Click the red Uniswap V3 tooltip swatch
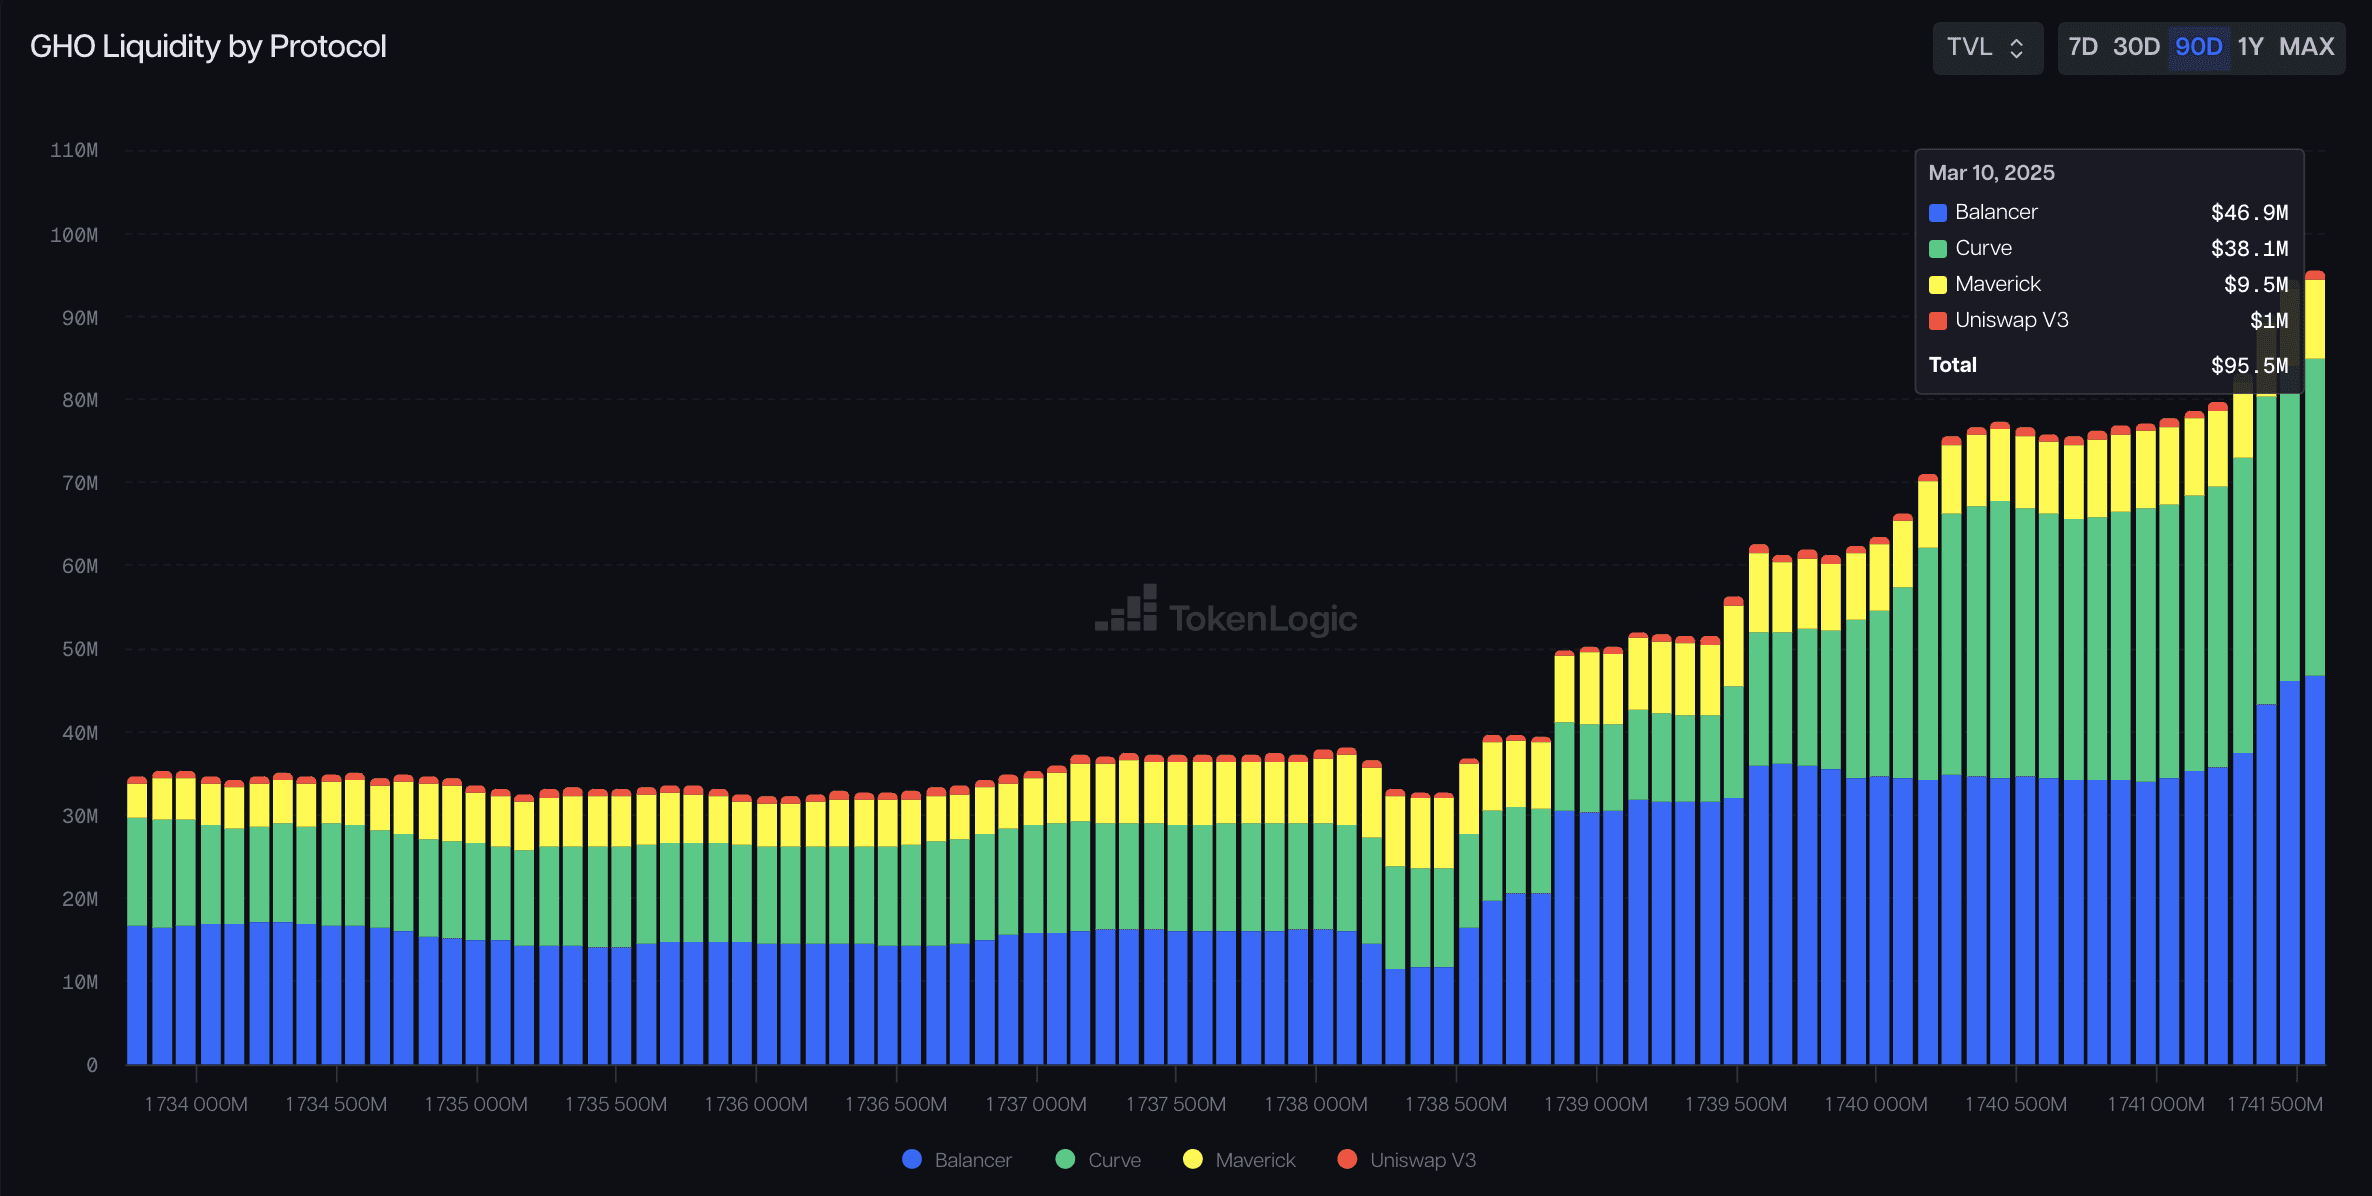This screenshot has width=2372, height=1196. click(x=1938, y=321)
